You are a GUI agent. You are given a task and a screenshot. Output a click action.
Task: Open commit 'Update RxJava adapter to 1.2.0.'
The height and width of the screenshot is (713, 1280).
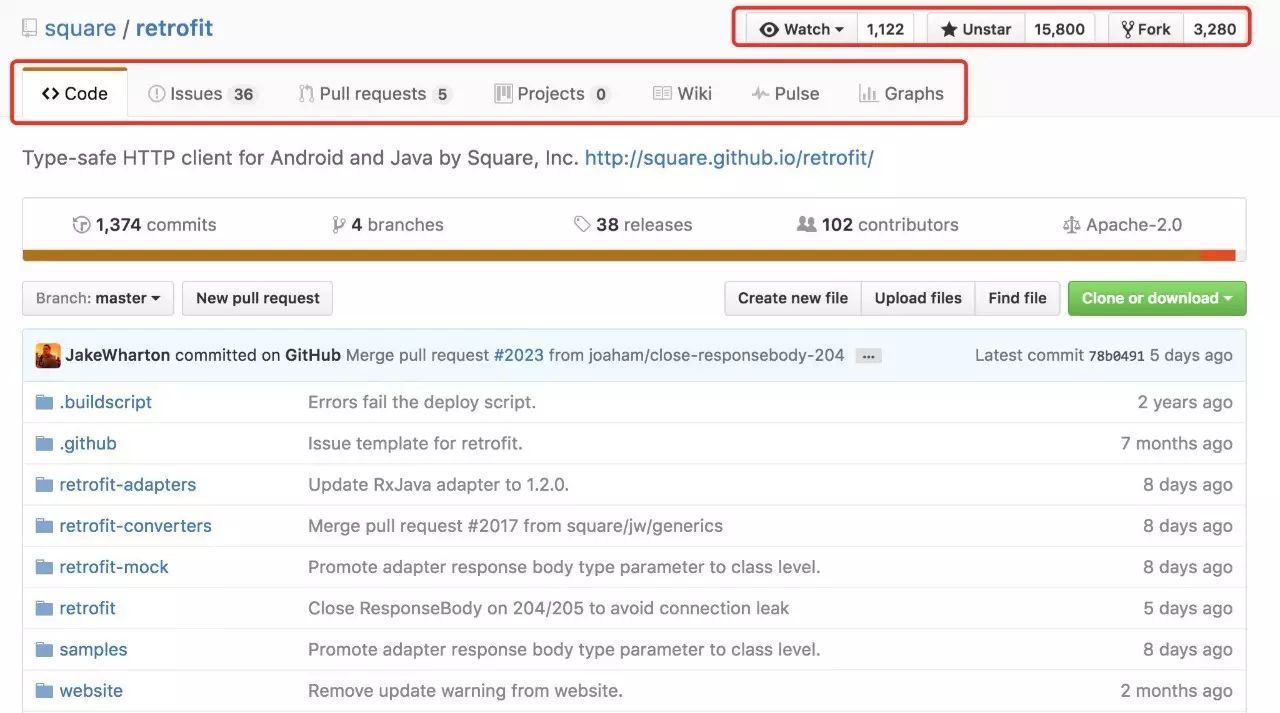438,485
